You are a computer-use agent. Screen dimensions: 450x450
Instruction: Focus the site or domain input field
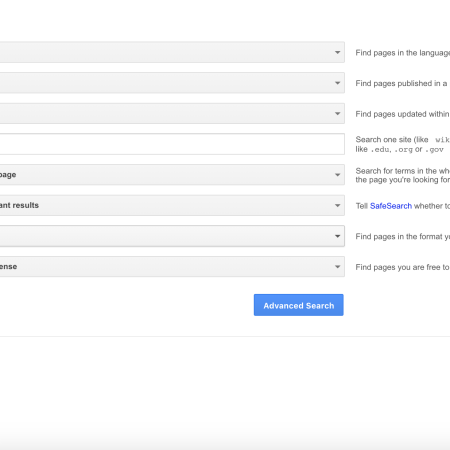point(172,144)
